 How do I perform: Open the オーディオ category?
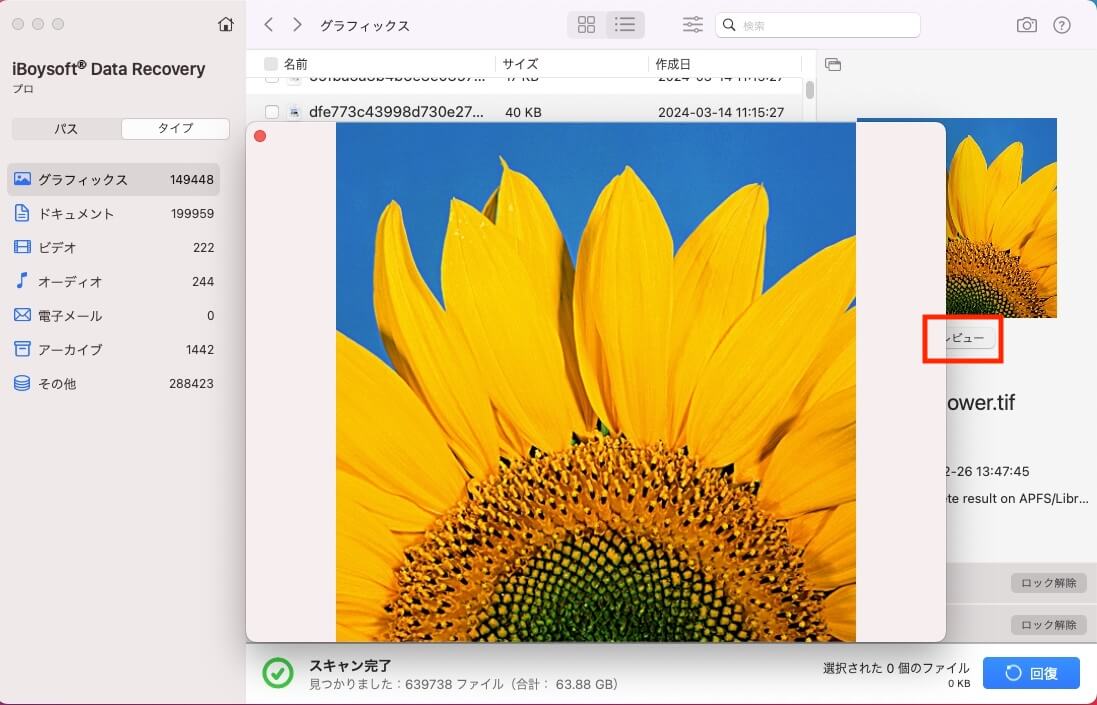[x=65, y=281]
